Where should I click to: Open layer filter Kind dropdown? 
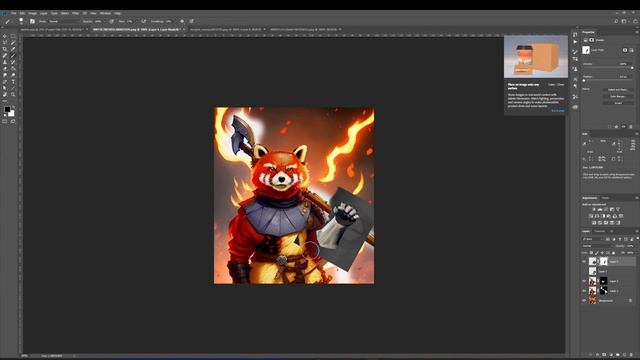point(592,239)
